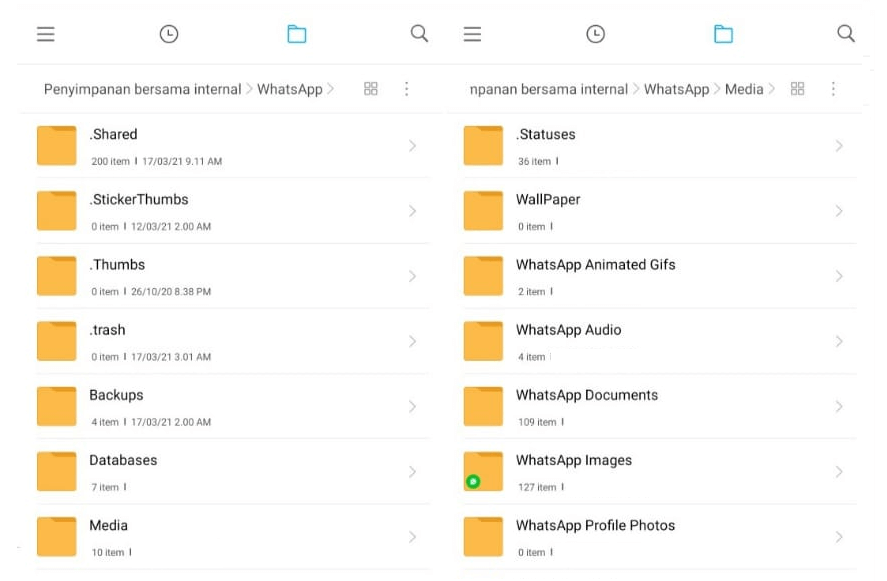Viewport: 887px width, 581px height.
Task: Select folder browse tab in right screen
Action: (x=723, y=34)
